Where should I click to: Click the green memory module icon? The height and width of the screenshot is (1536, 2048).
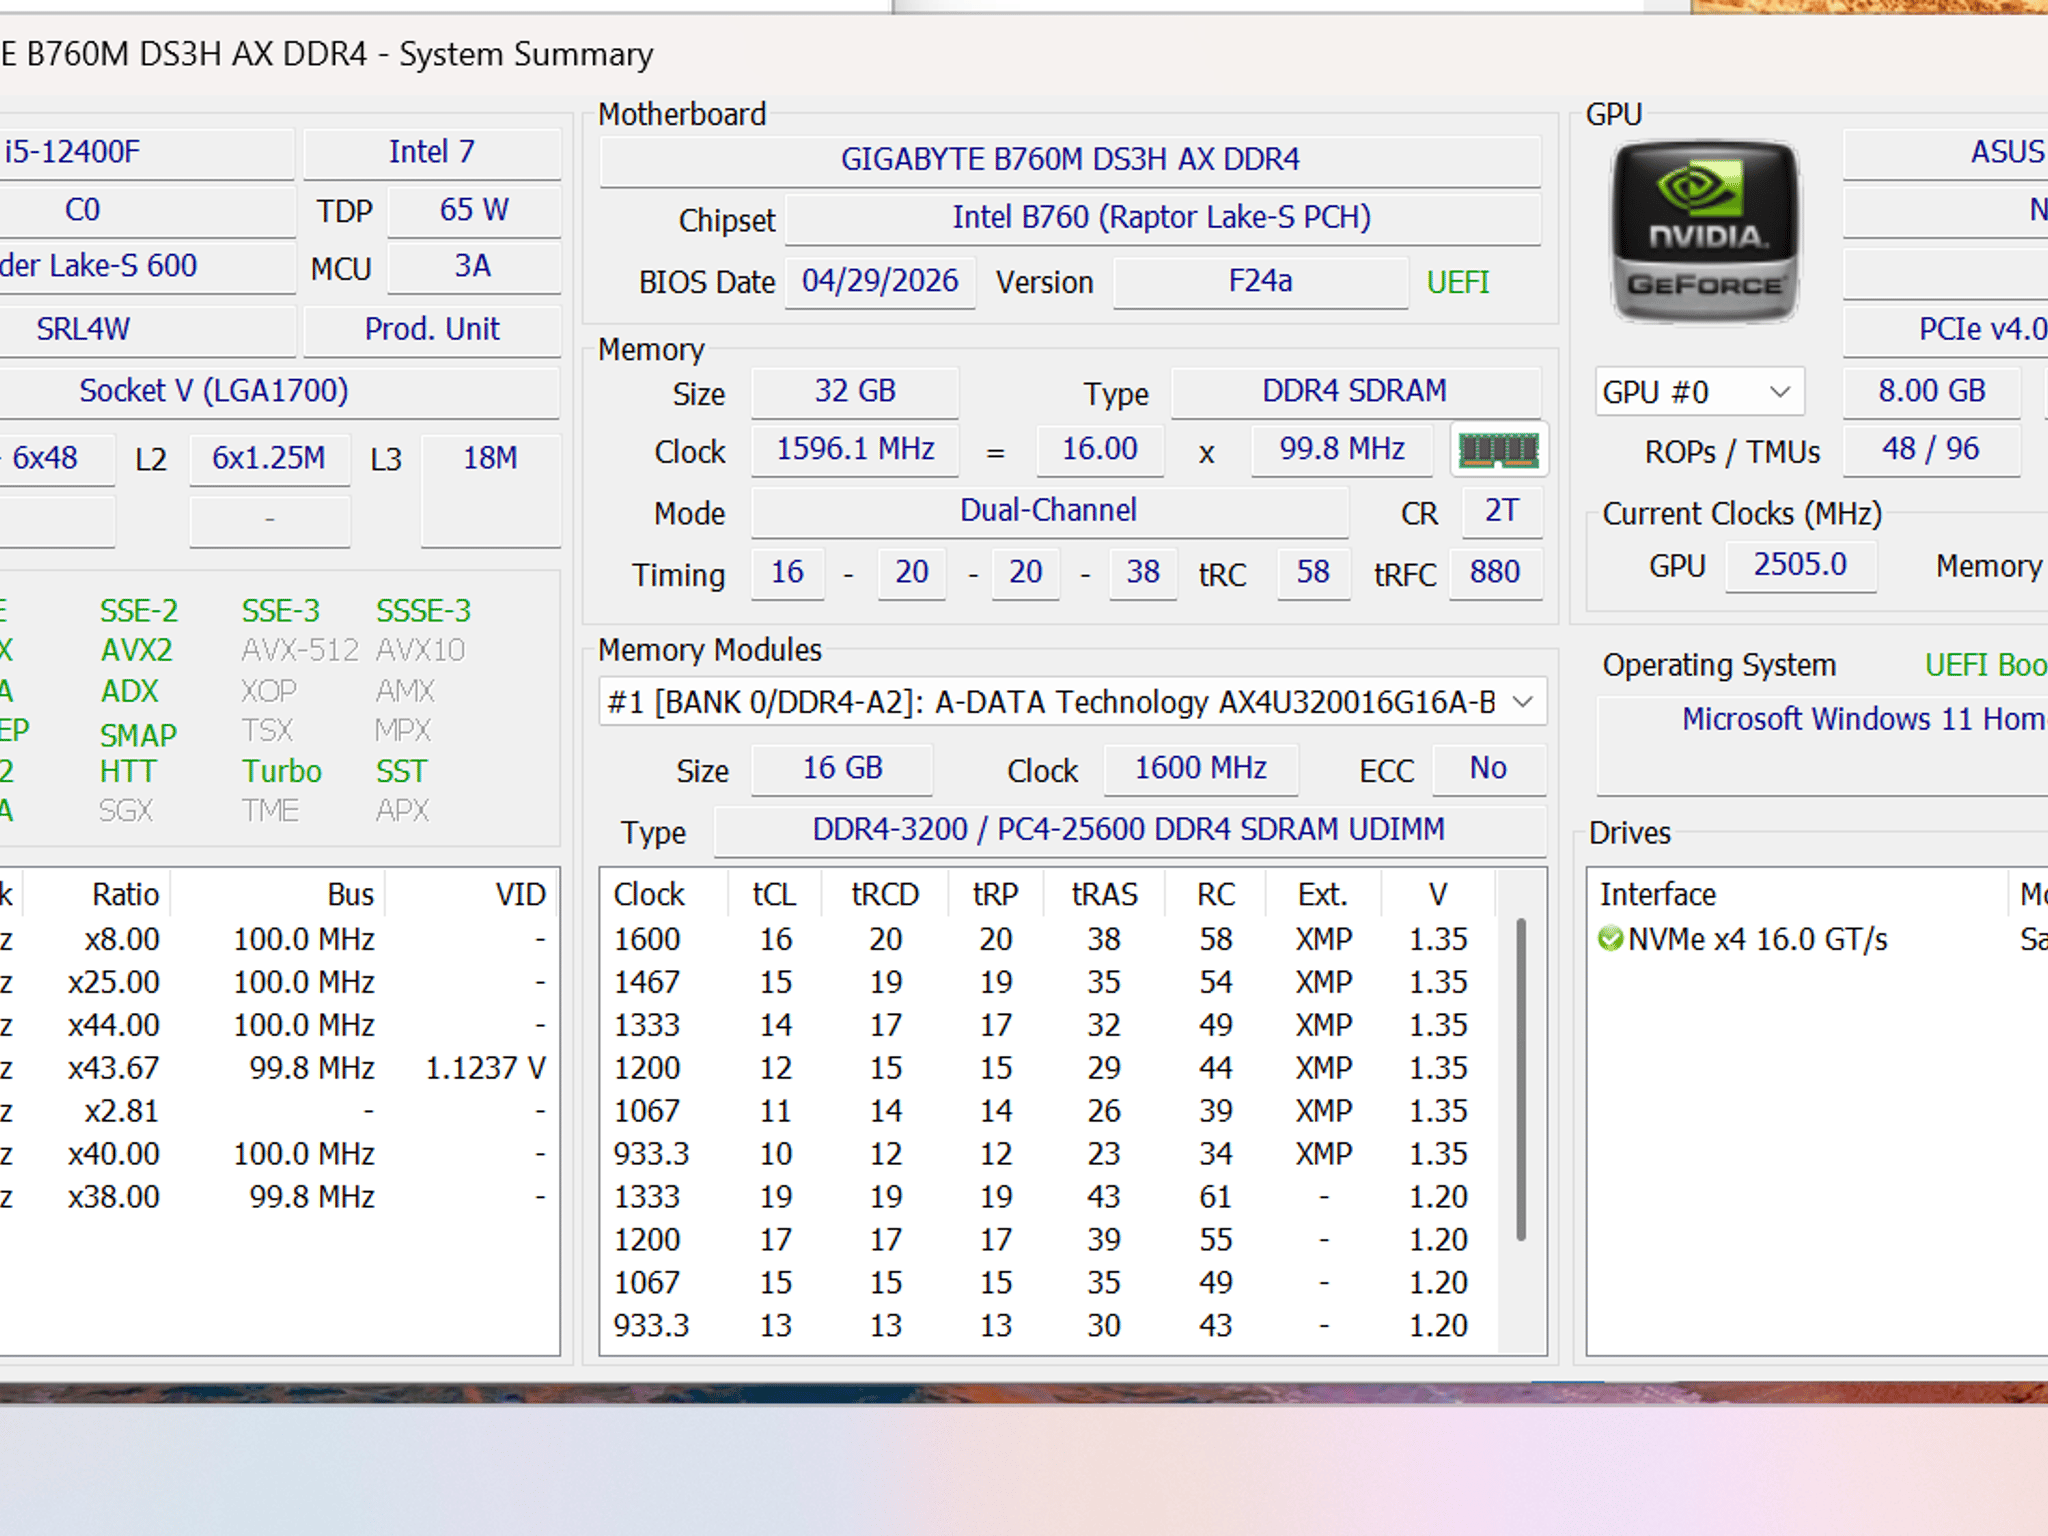pyautogui.click(x=1498, y=450)
